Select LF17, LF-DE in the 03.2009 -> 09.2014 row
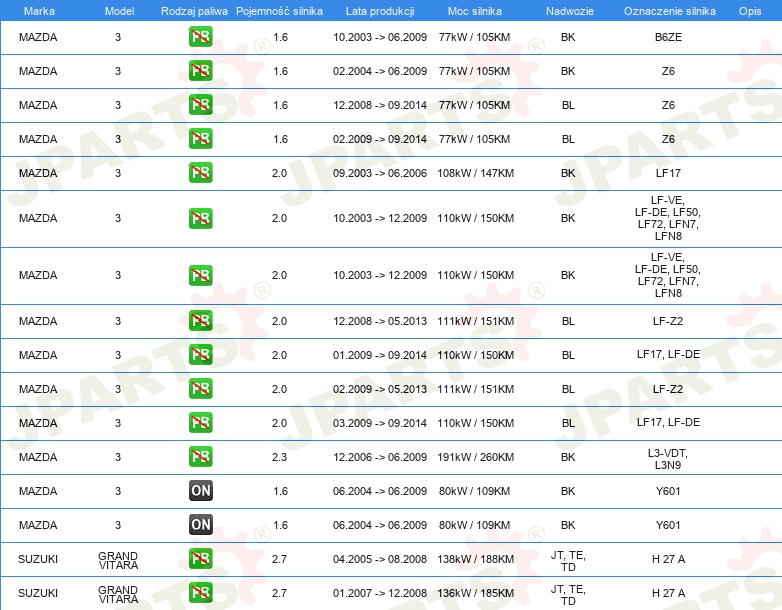The image size is (782, 610). click(x=668, y=422)
